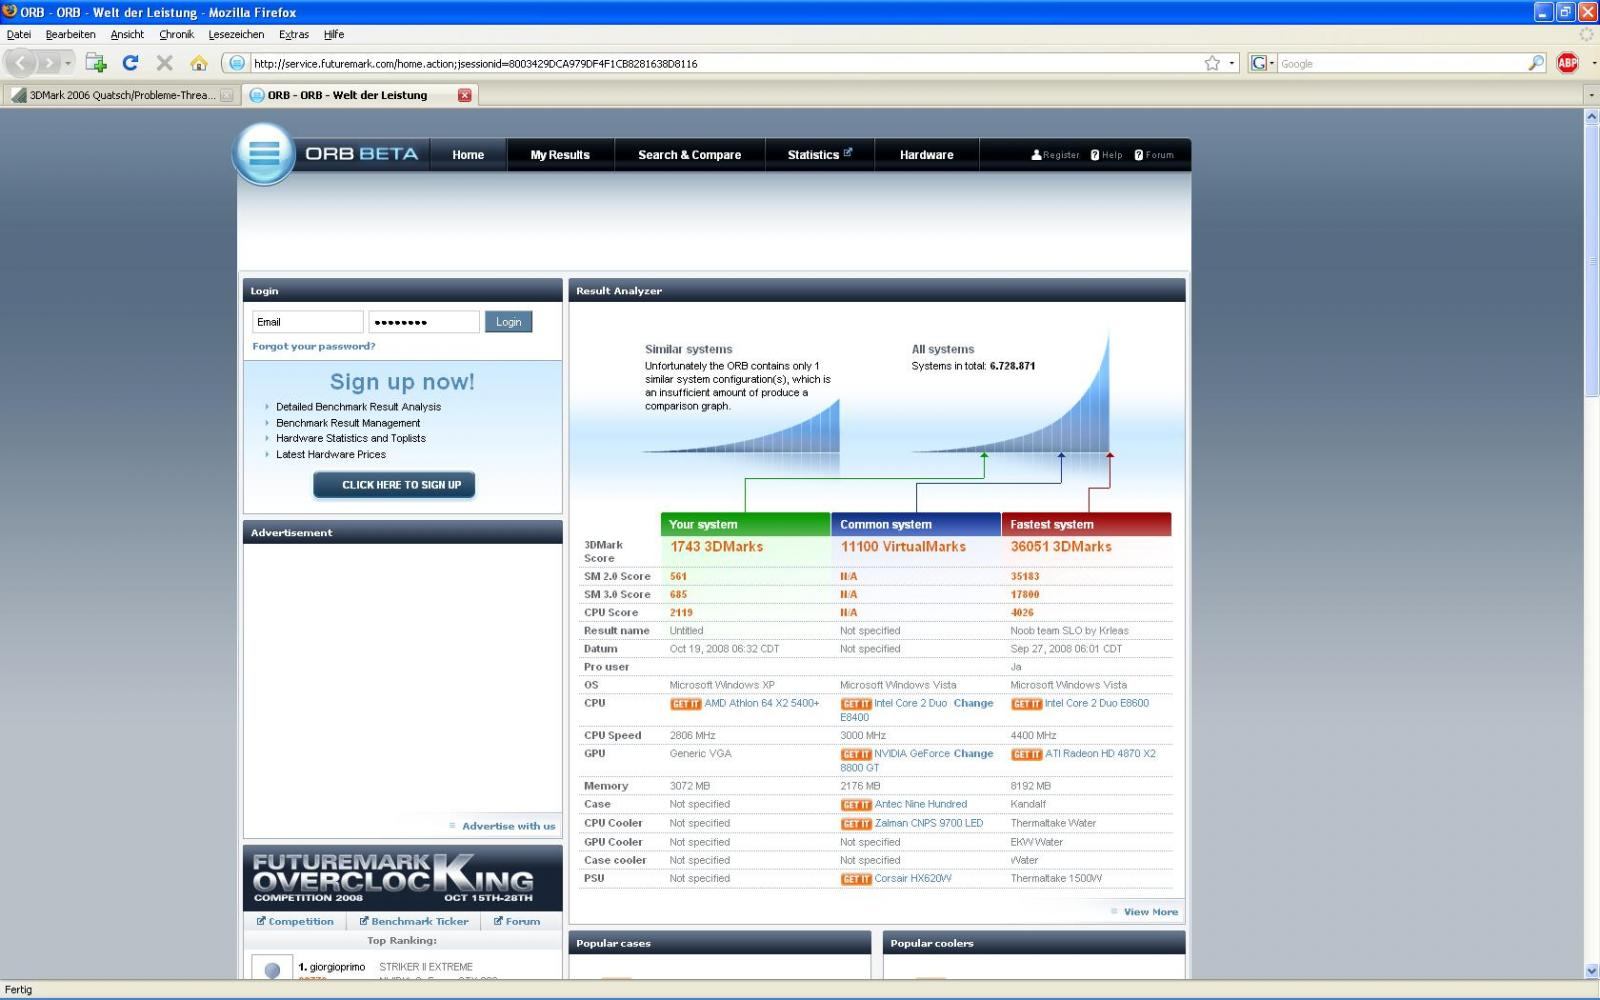Viewport: 1600px width, 1000px height.
Task: Click the Forgot your password? link
Action: (314, 346)
